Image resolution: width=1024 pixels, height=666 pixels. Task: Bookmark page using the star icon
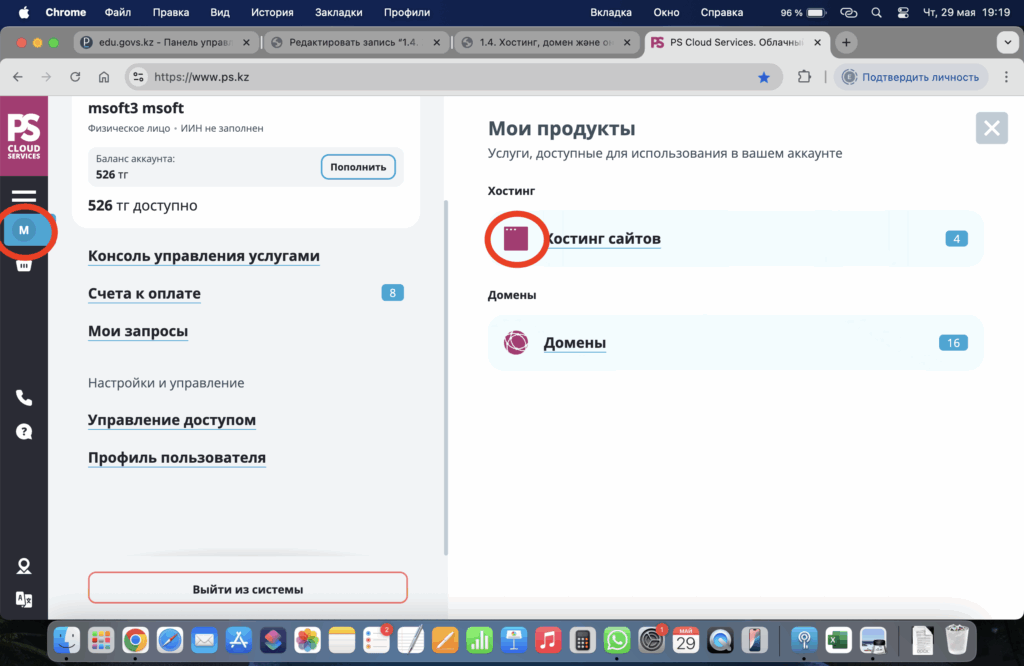click(x=764, y=77)
